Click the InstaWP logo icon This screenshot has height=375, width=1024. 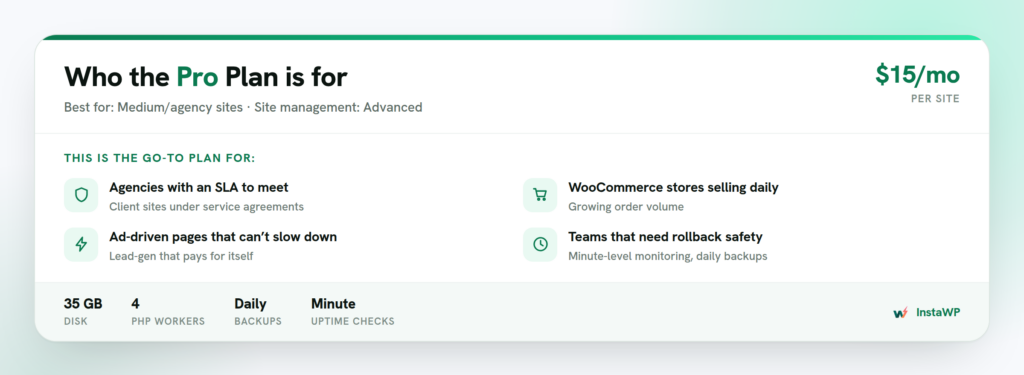click(901, 313)
